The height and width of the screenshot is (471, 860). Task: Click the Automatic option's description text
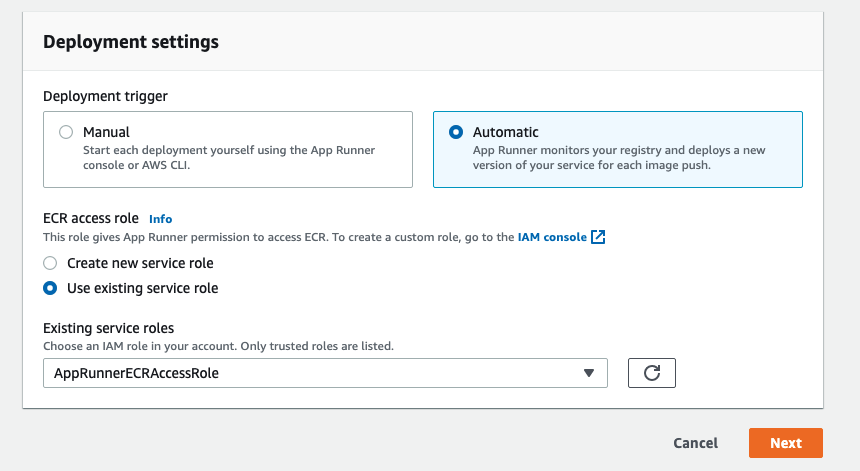pos(618,158)
